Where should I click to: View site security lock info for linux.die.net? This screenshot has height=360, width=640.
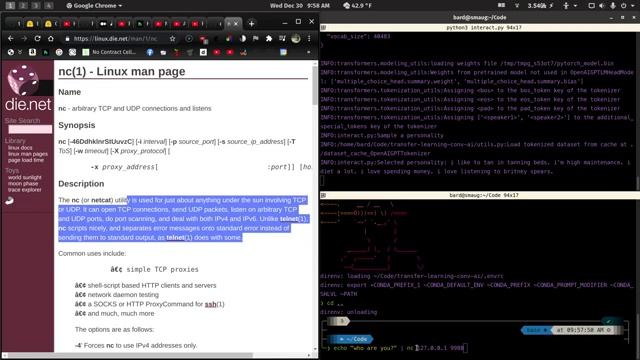(67, 39)
